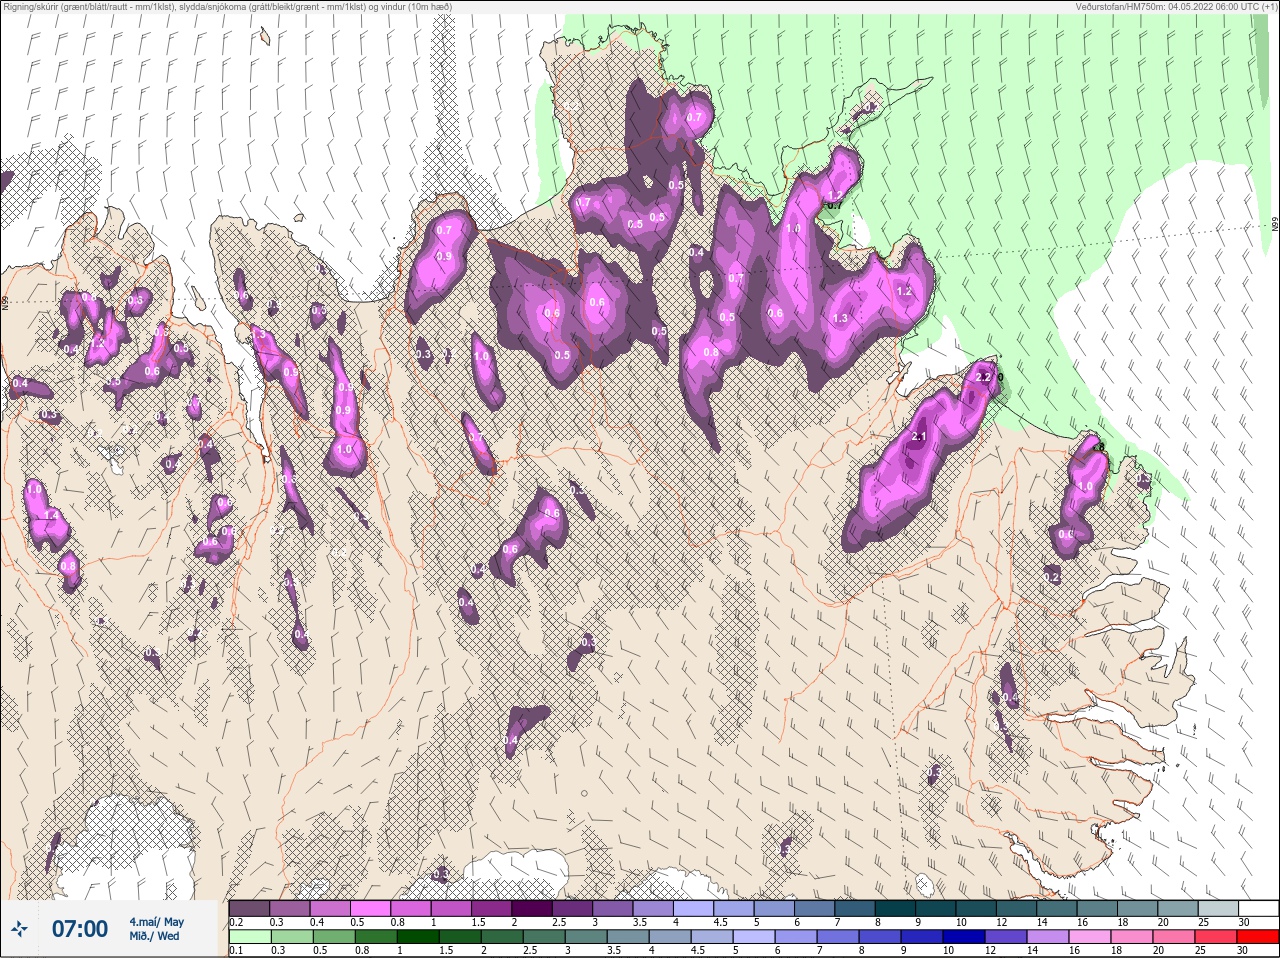Pick the medium green swatch labeled 0.5
The height and width of the screenshot is (958, 1280).
(x=332, y=938)
